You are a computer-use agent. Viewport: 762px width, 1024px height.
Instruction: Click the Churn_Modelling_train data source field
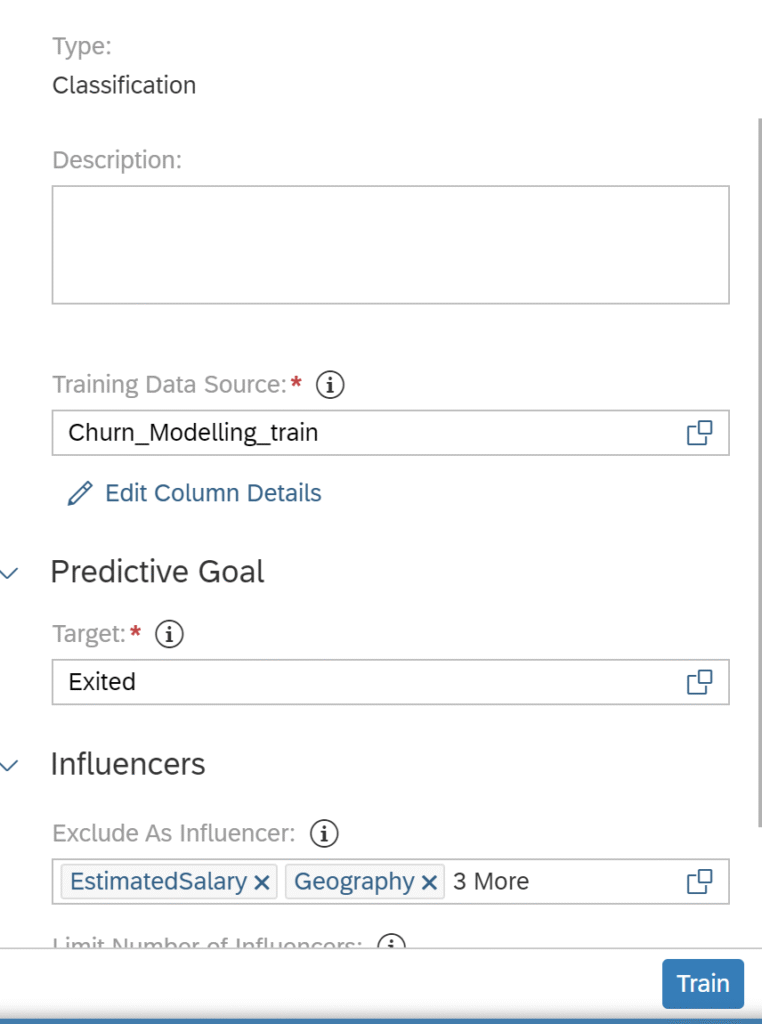[x=390, y=432]
